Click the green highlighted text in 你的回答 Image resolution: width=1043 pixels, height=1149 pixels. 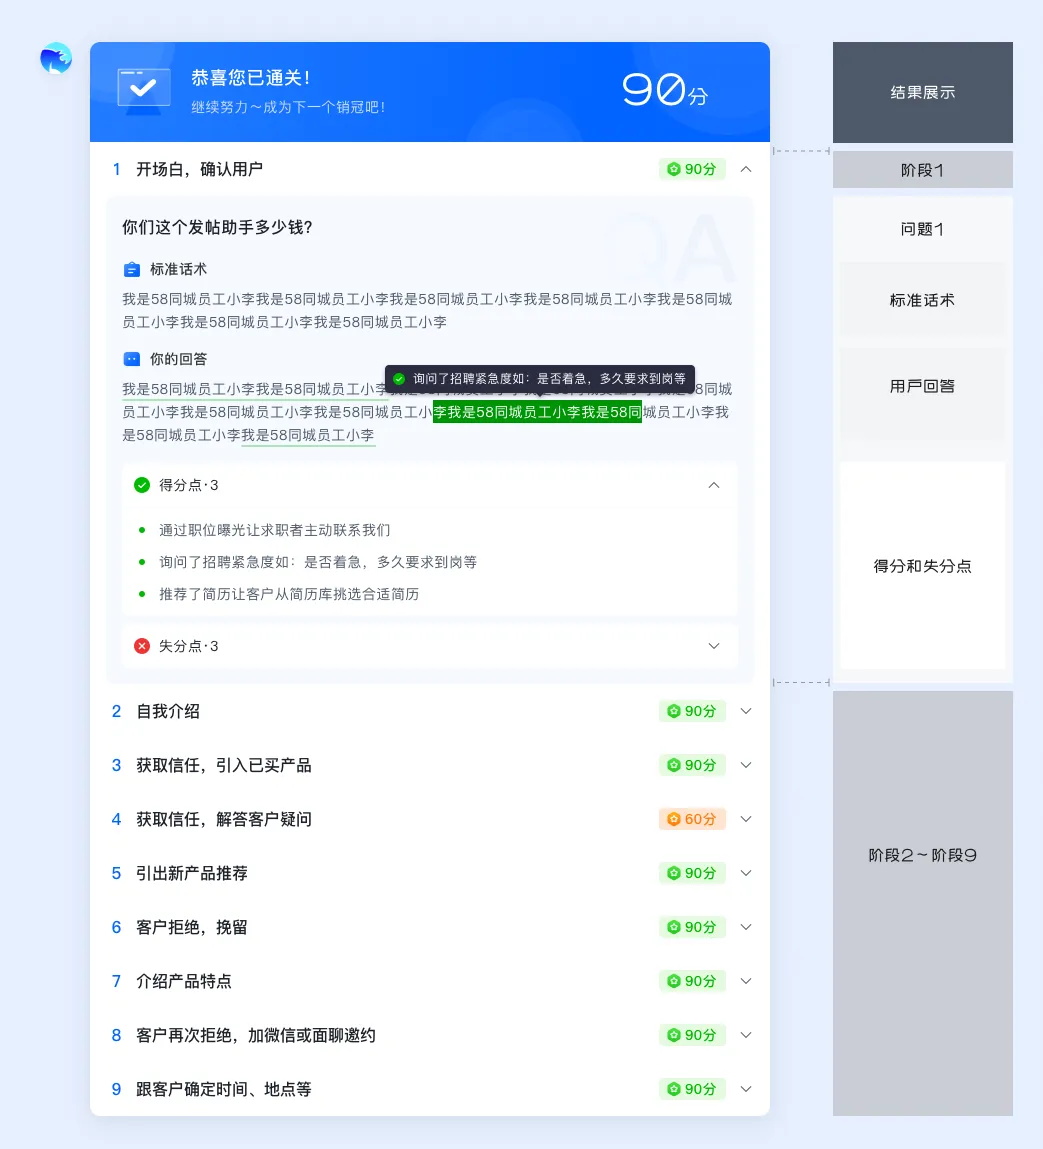tap(537, 411)
